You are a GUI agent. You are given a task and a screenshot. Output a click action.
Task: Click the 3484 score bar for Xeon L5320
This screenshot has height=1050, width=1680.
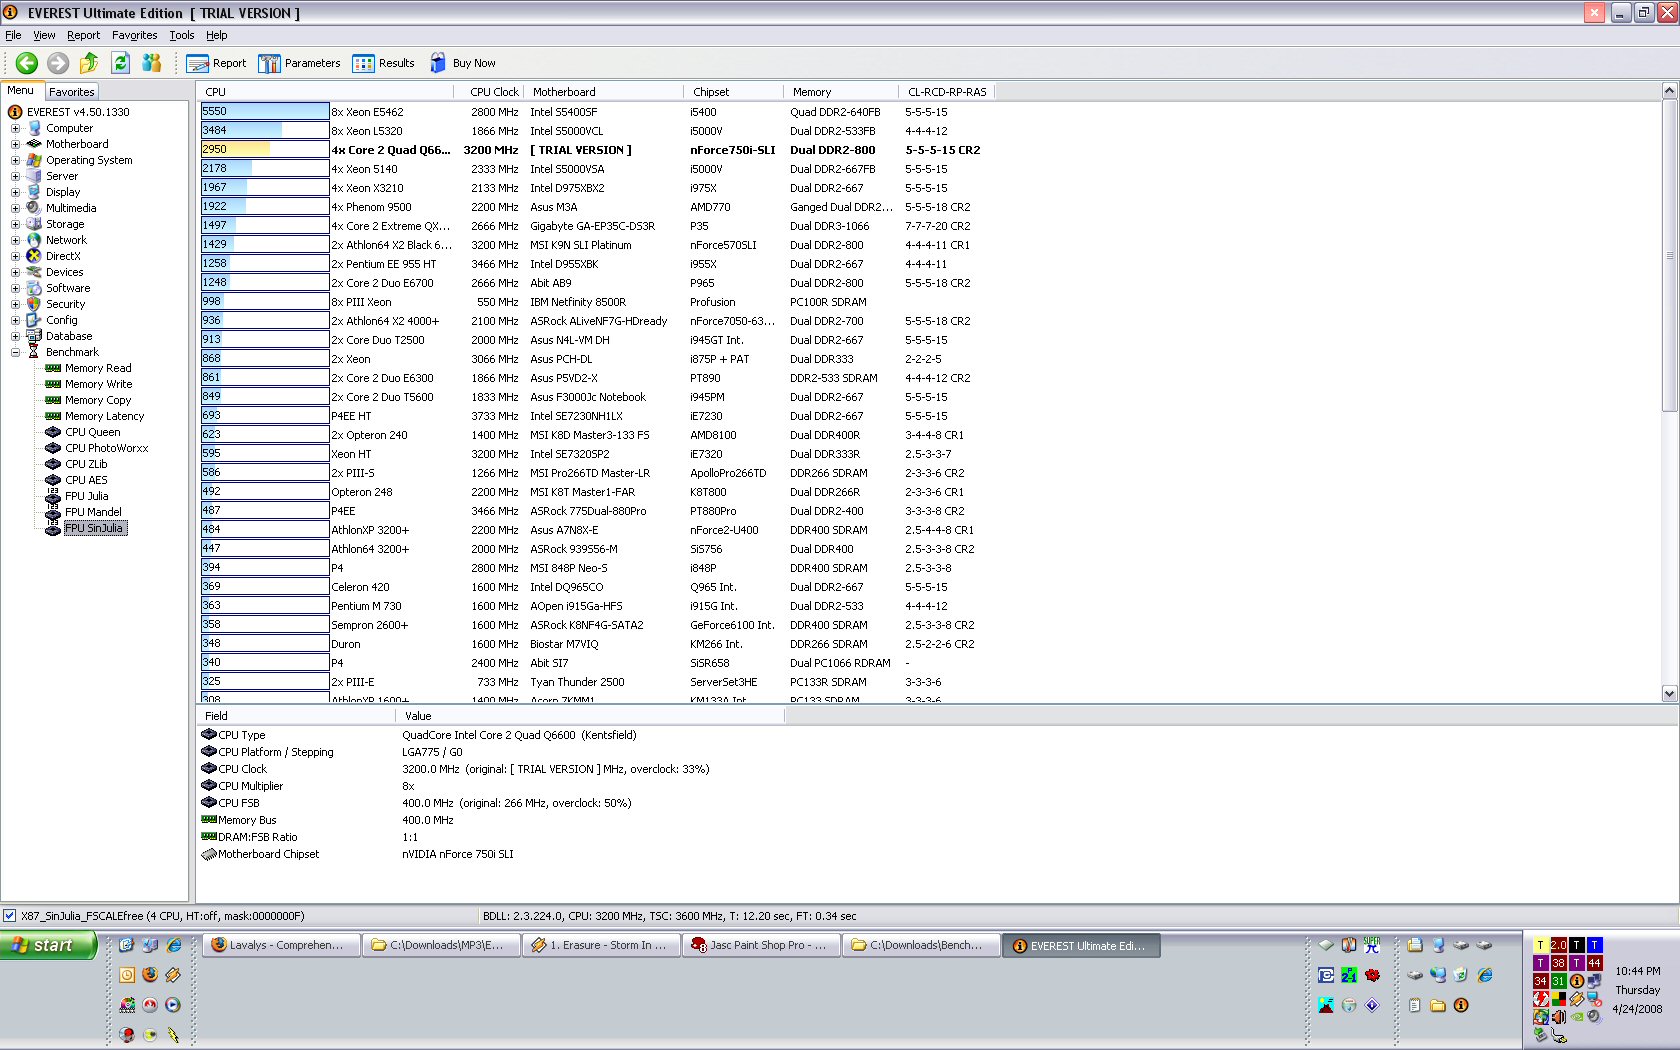(x=265, y=130)
